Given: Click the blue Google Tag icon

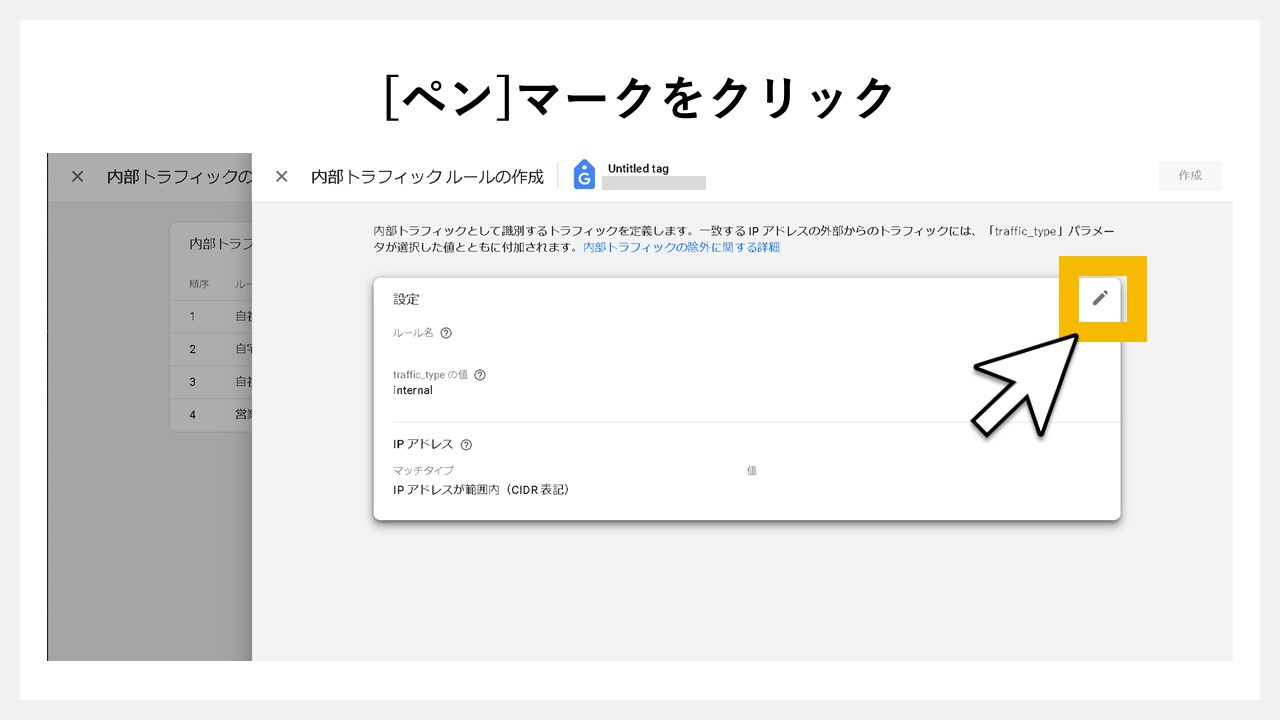Looking at the screenshot, I should click(x=583, y=175).
